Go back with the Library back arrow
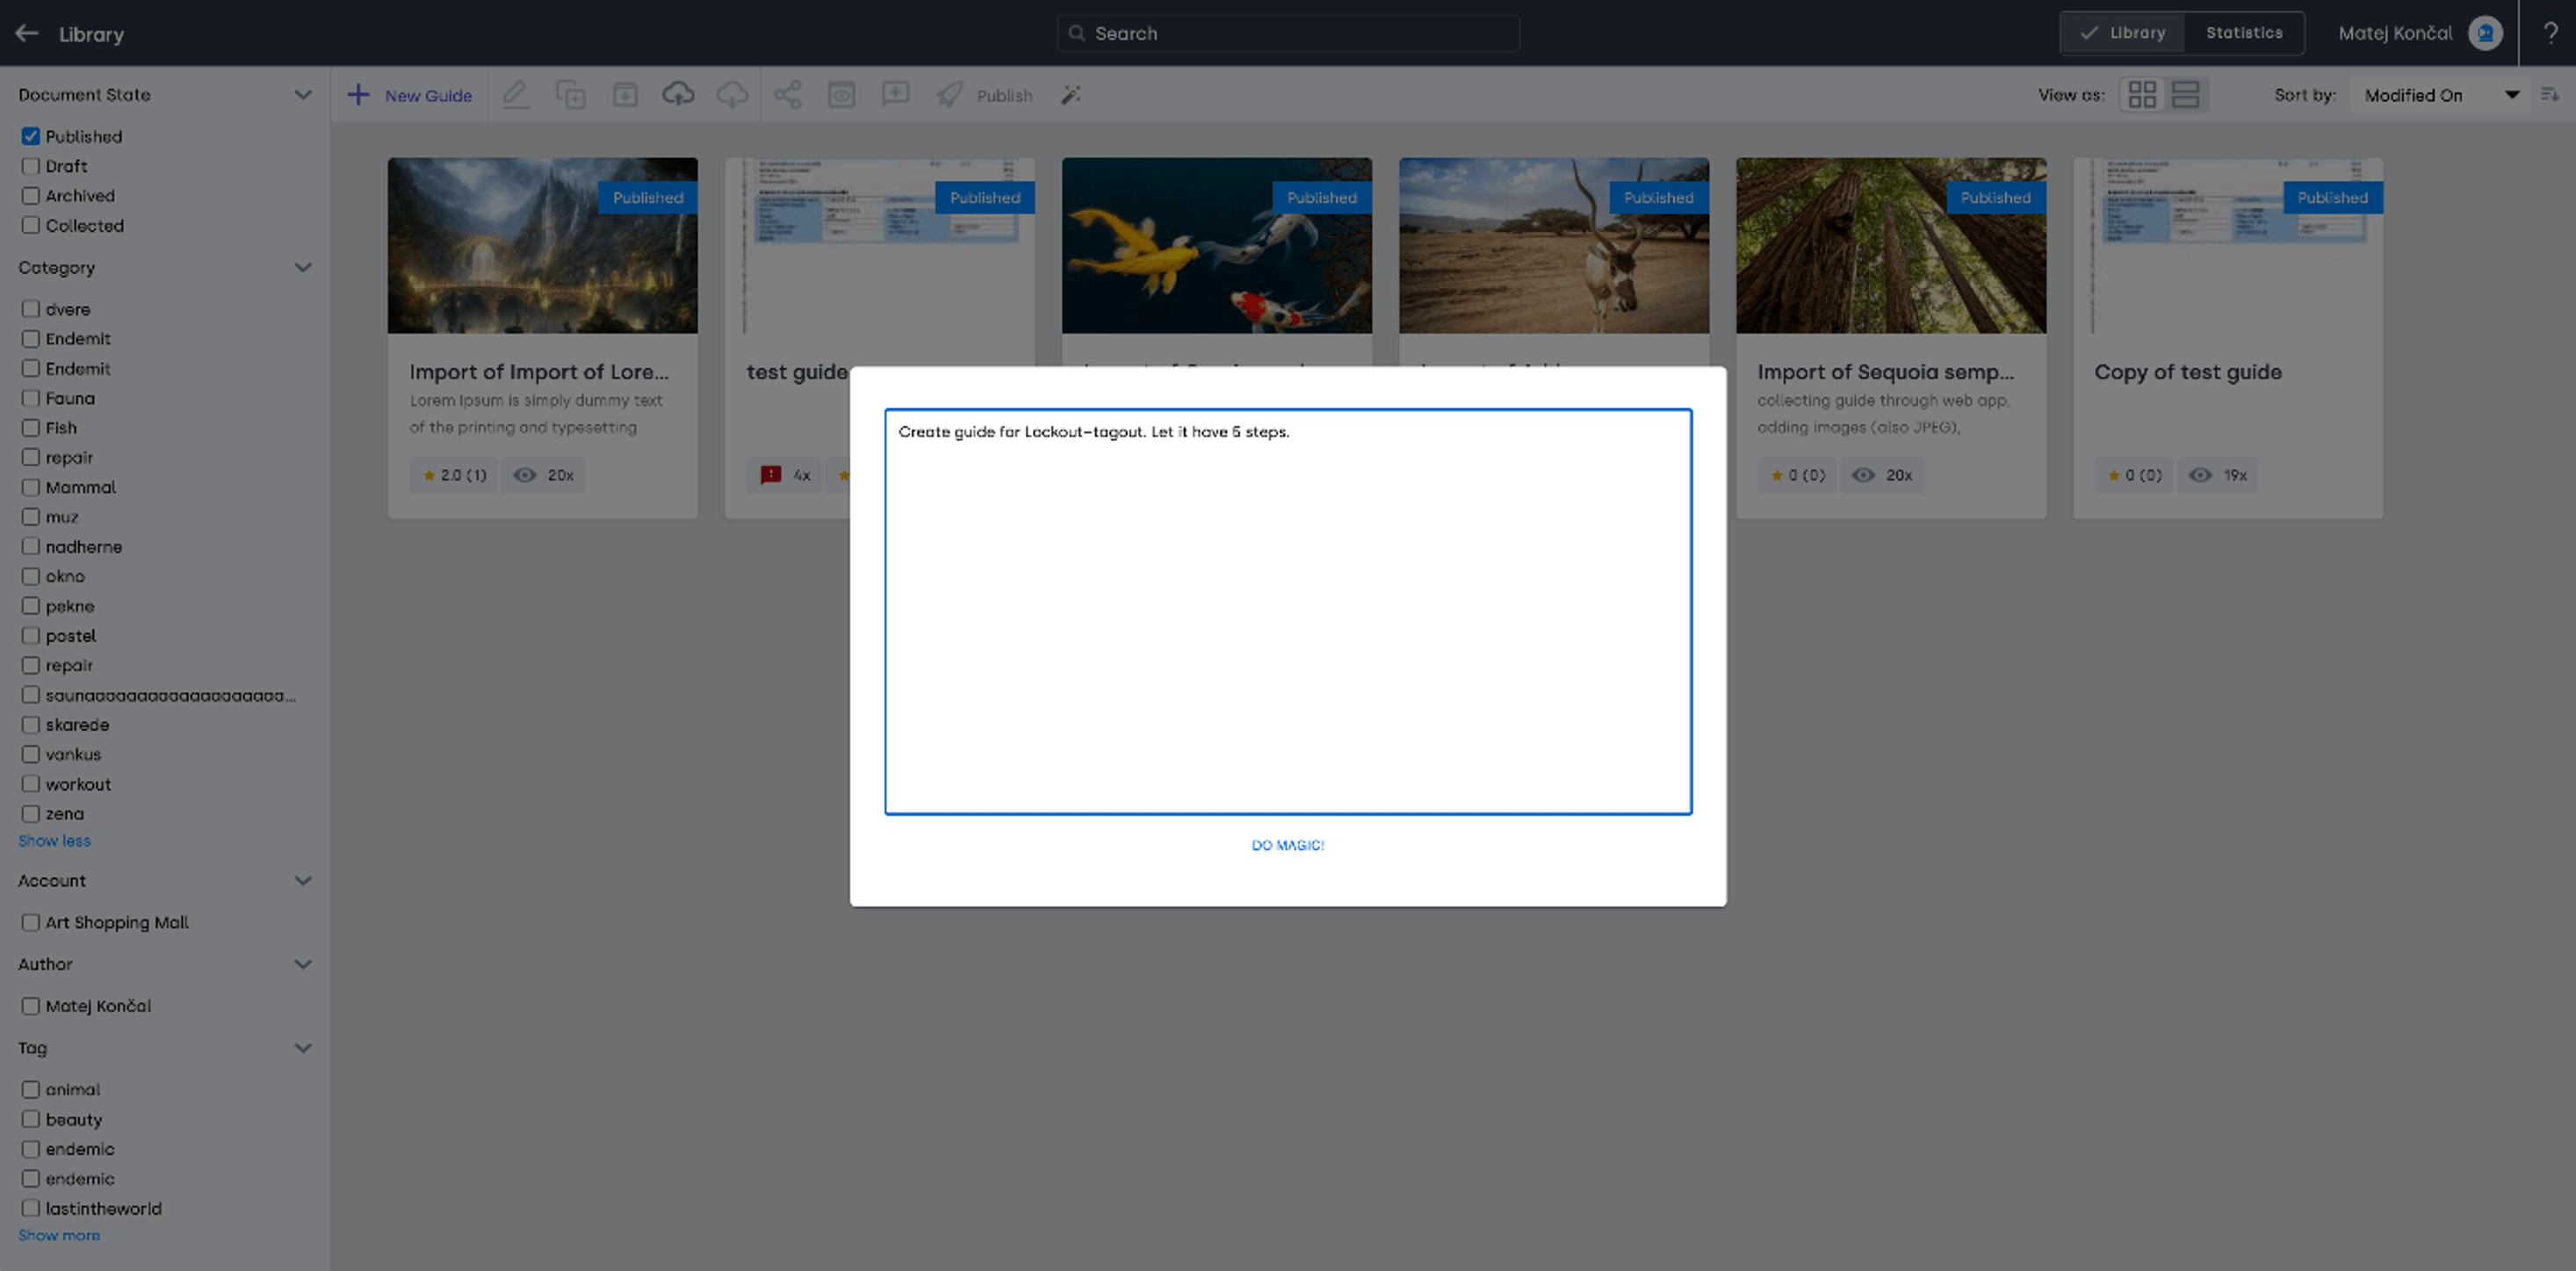Image resolution: width=2576 pixels, height=1271 pixels. (27, 33)
